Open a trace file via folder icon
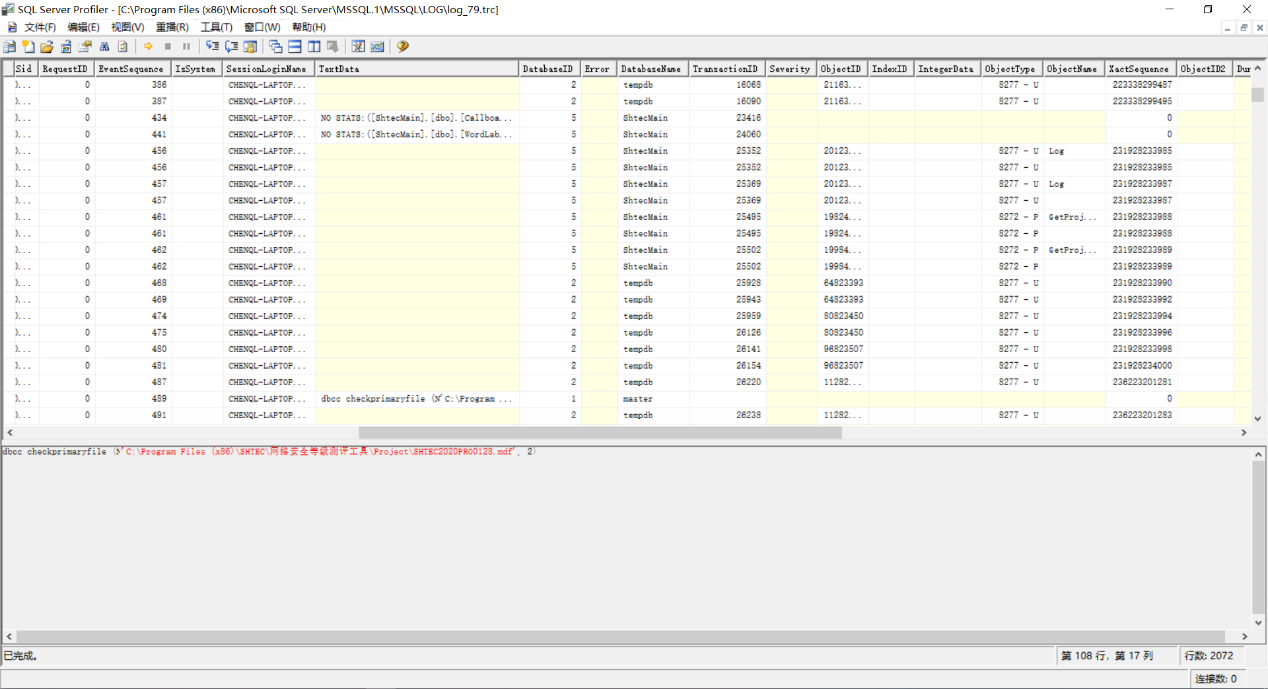This screenshot has width=1268, height=689. pyautogui.click(x=47, y=47)
